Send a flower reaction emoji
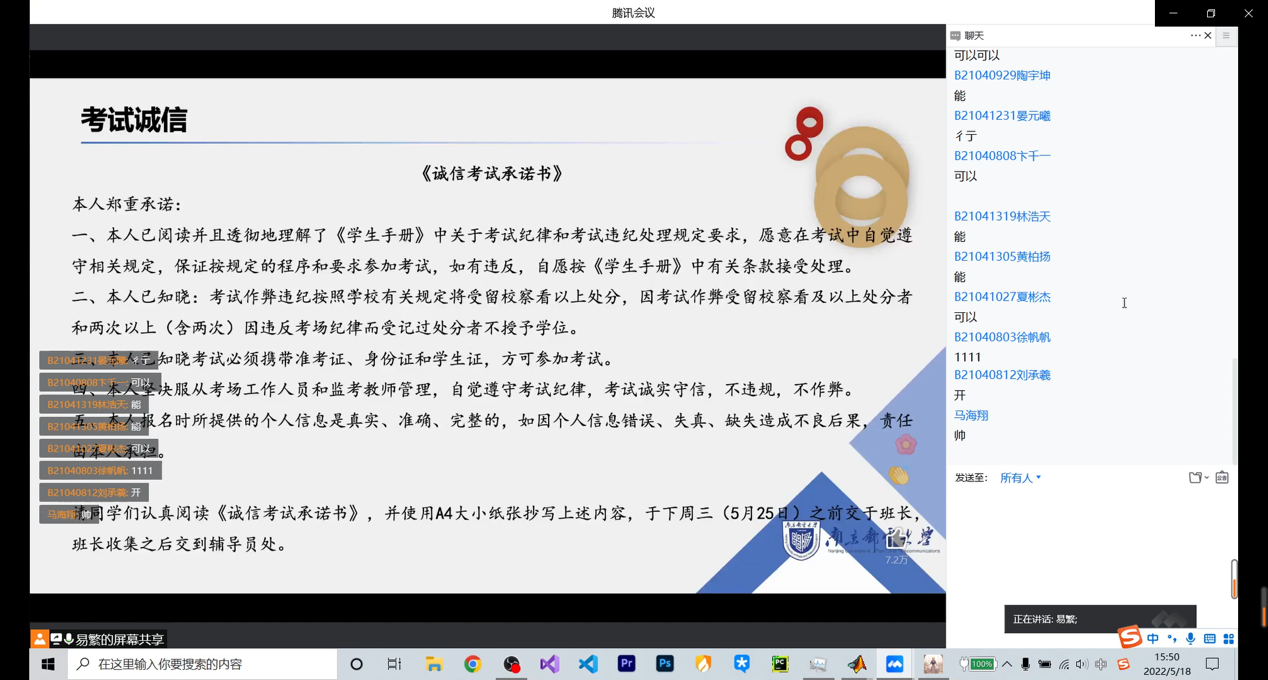Screen dimensions: 1268x680 click(906, 444)
